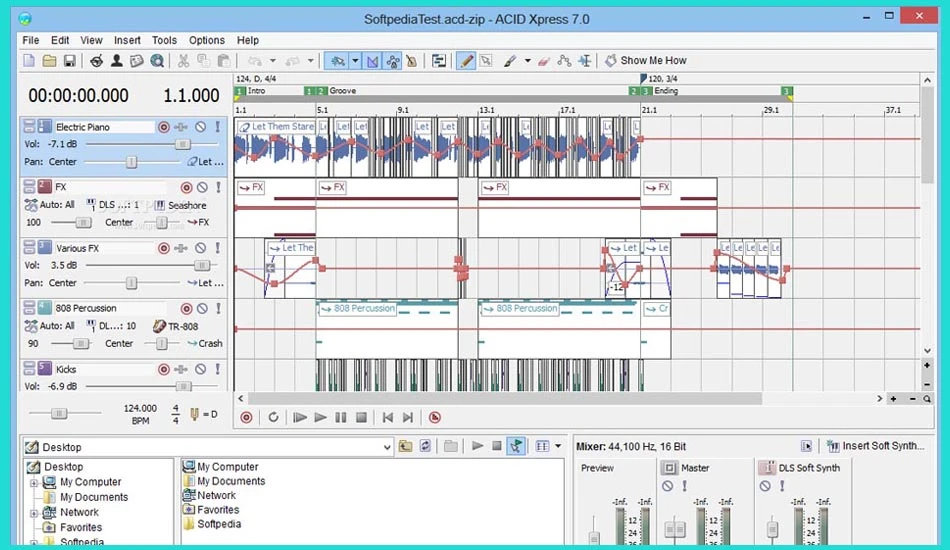This screenshot has width=950, height=550.
Task: Click the Undo arrow toolbar icon
Action: (255, 61)
